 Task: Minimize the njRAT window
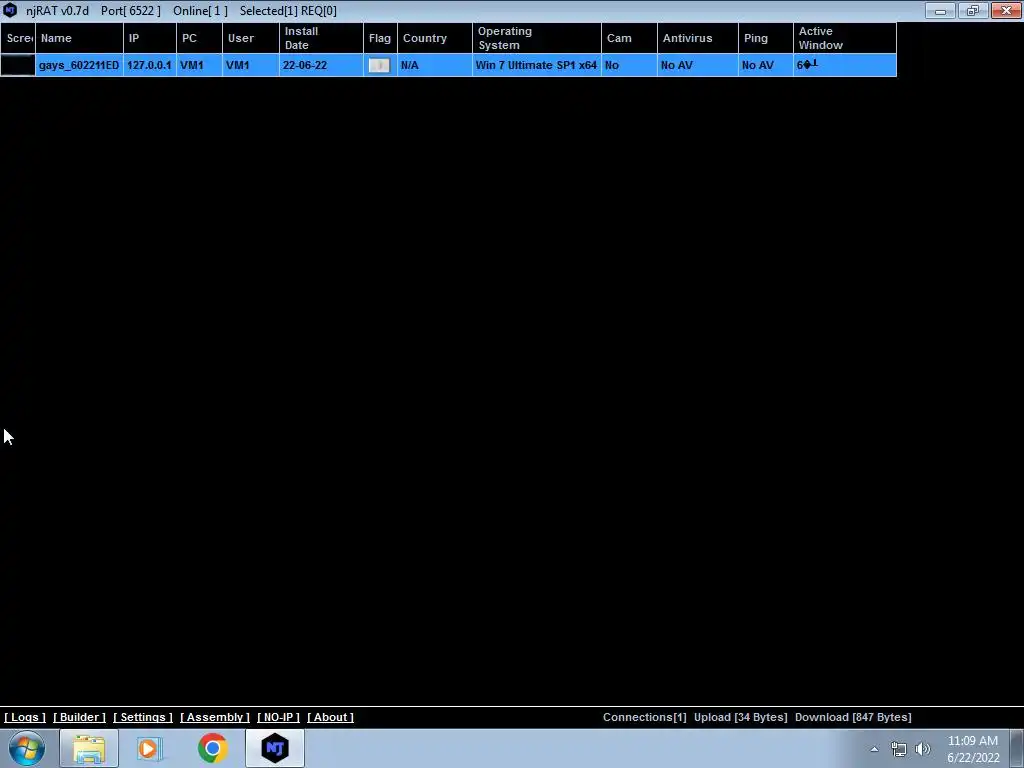pyautogui.click(x=940, y=10)
